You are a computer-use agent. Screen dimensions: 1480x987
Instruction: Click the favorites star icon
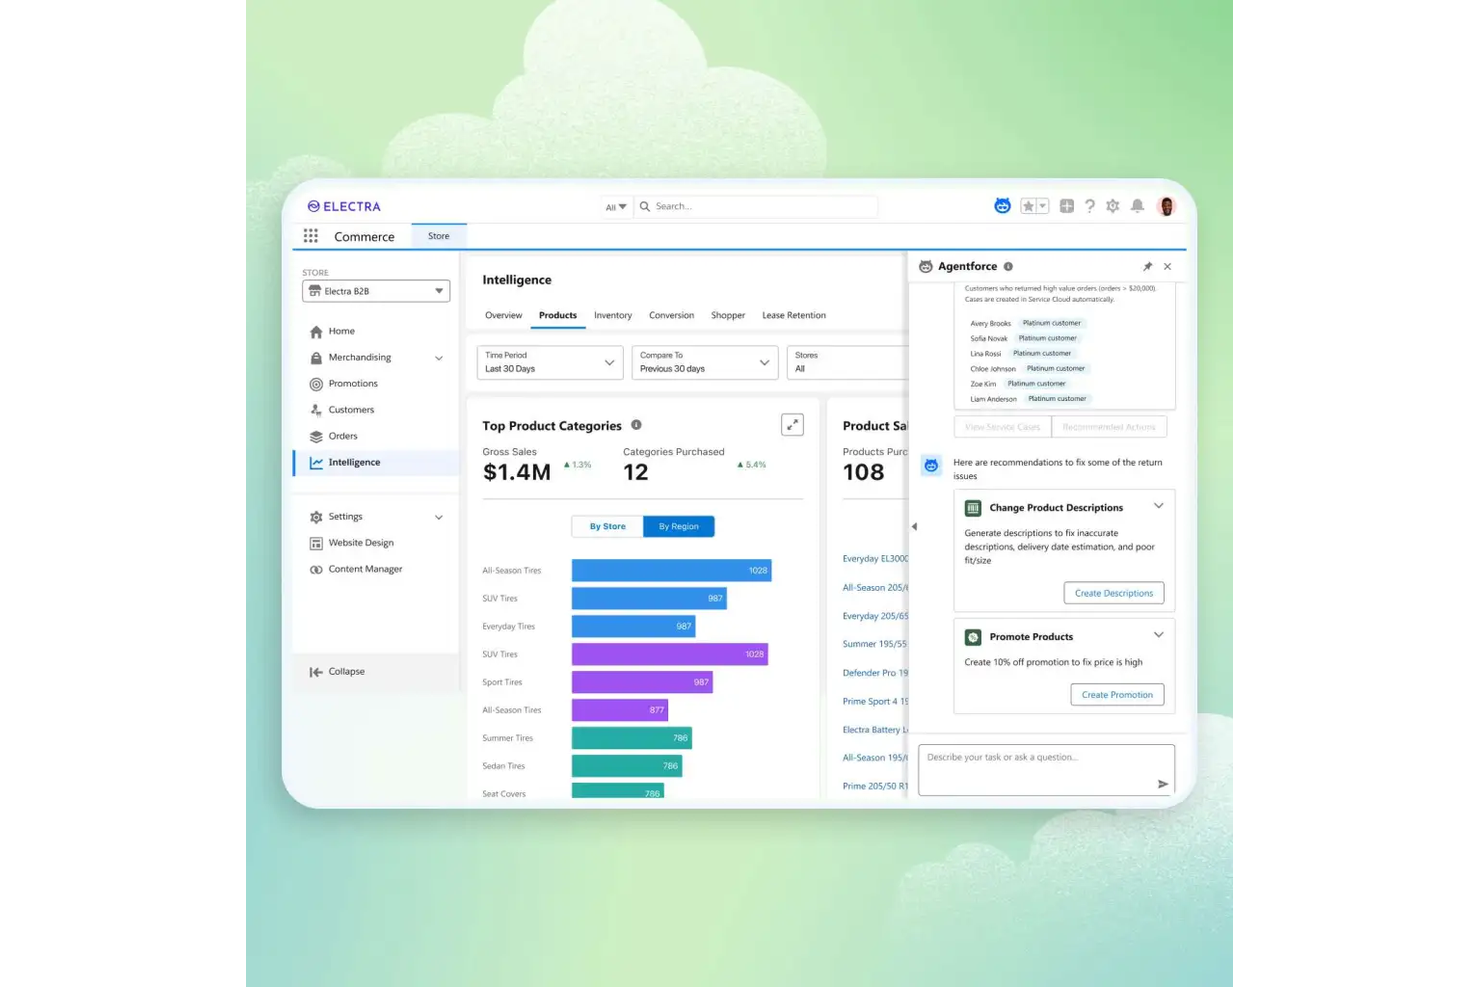[1028, 206]
